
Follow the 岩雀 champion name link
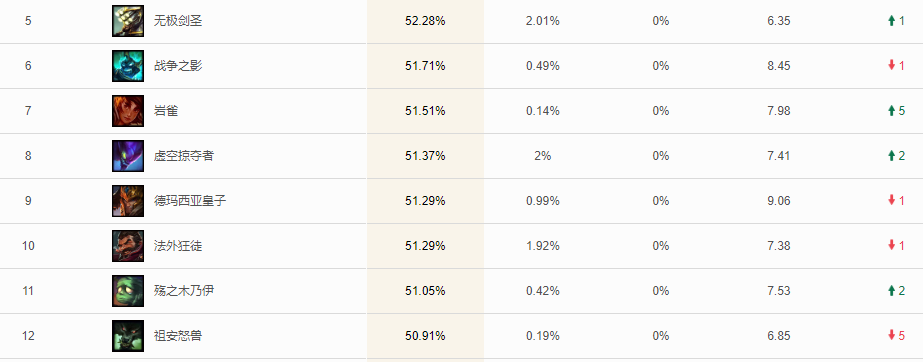coord(165,111)
